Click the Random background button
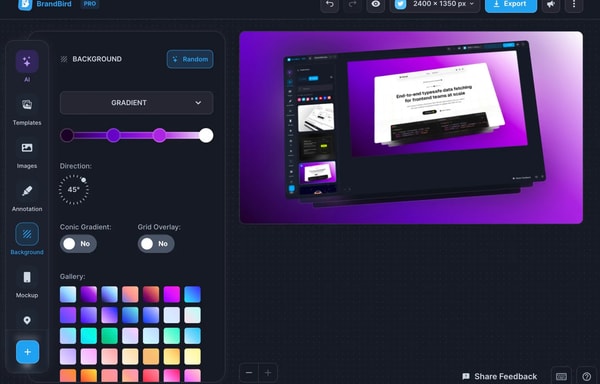This screenshot has height=384, width=600. (x=190, y=59)
